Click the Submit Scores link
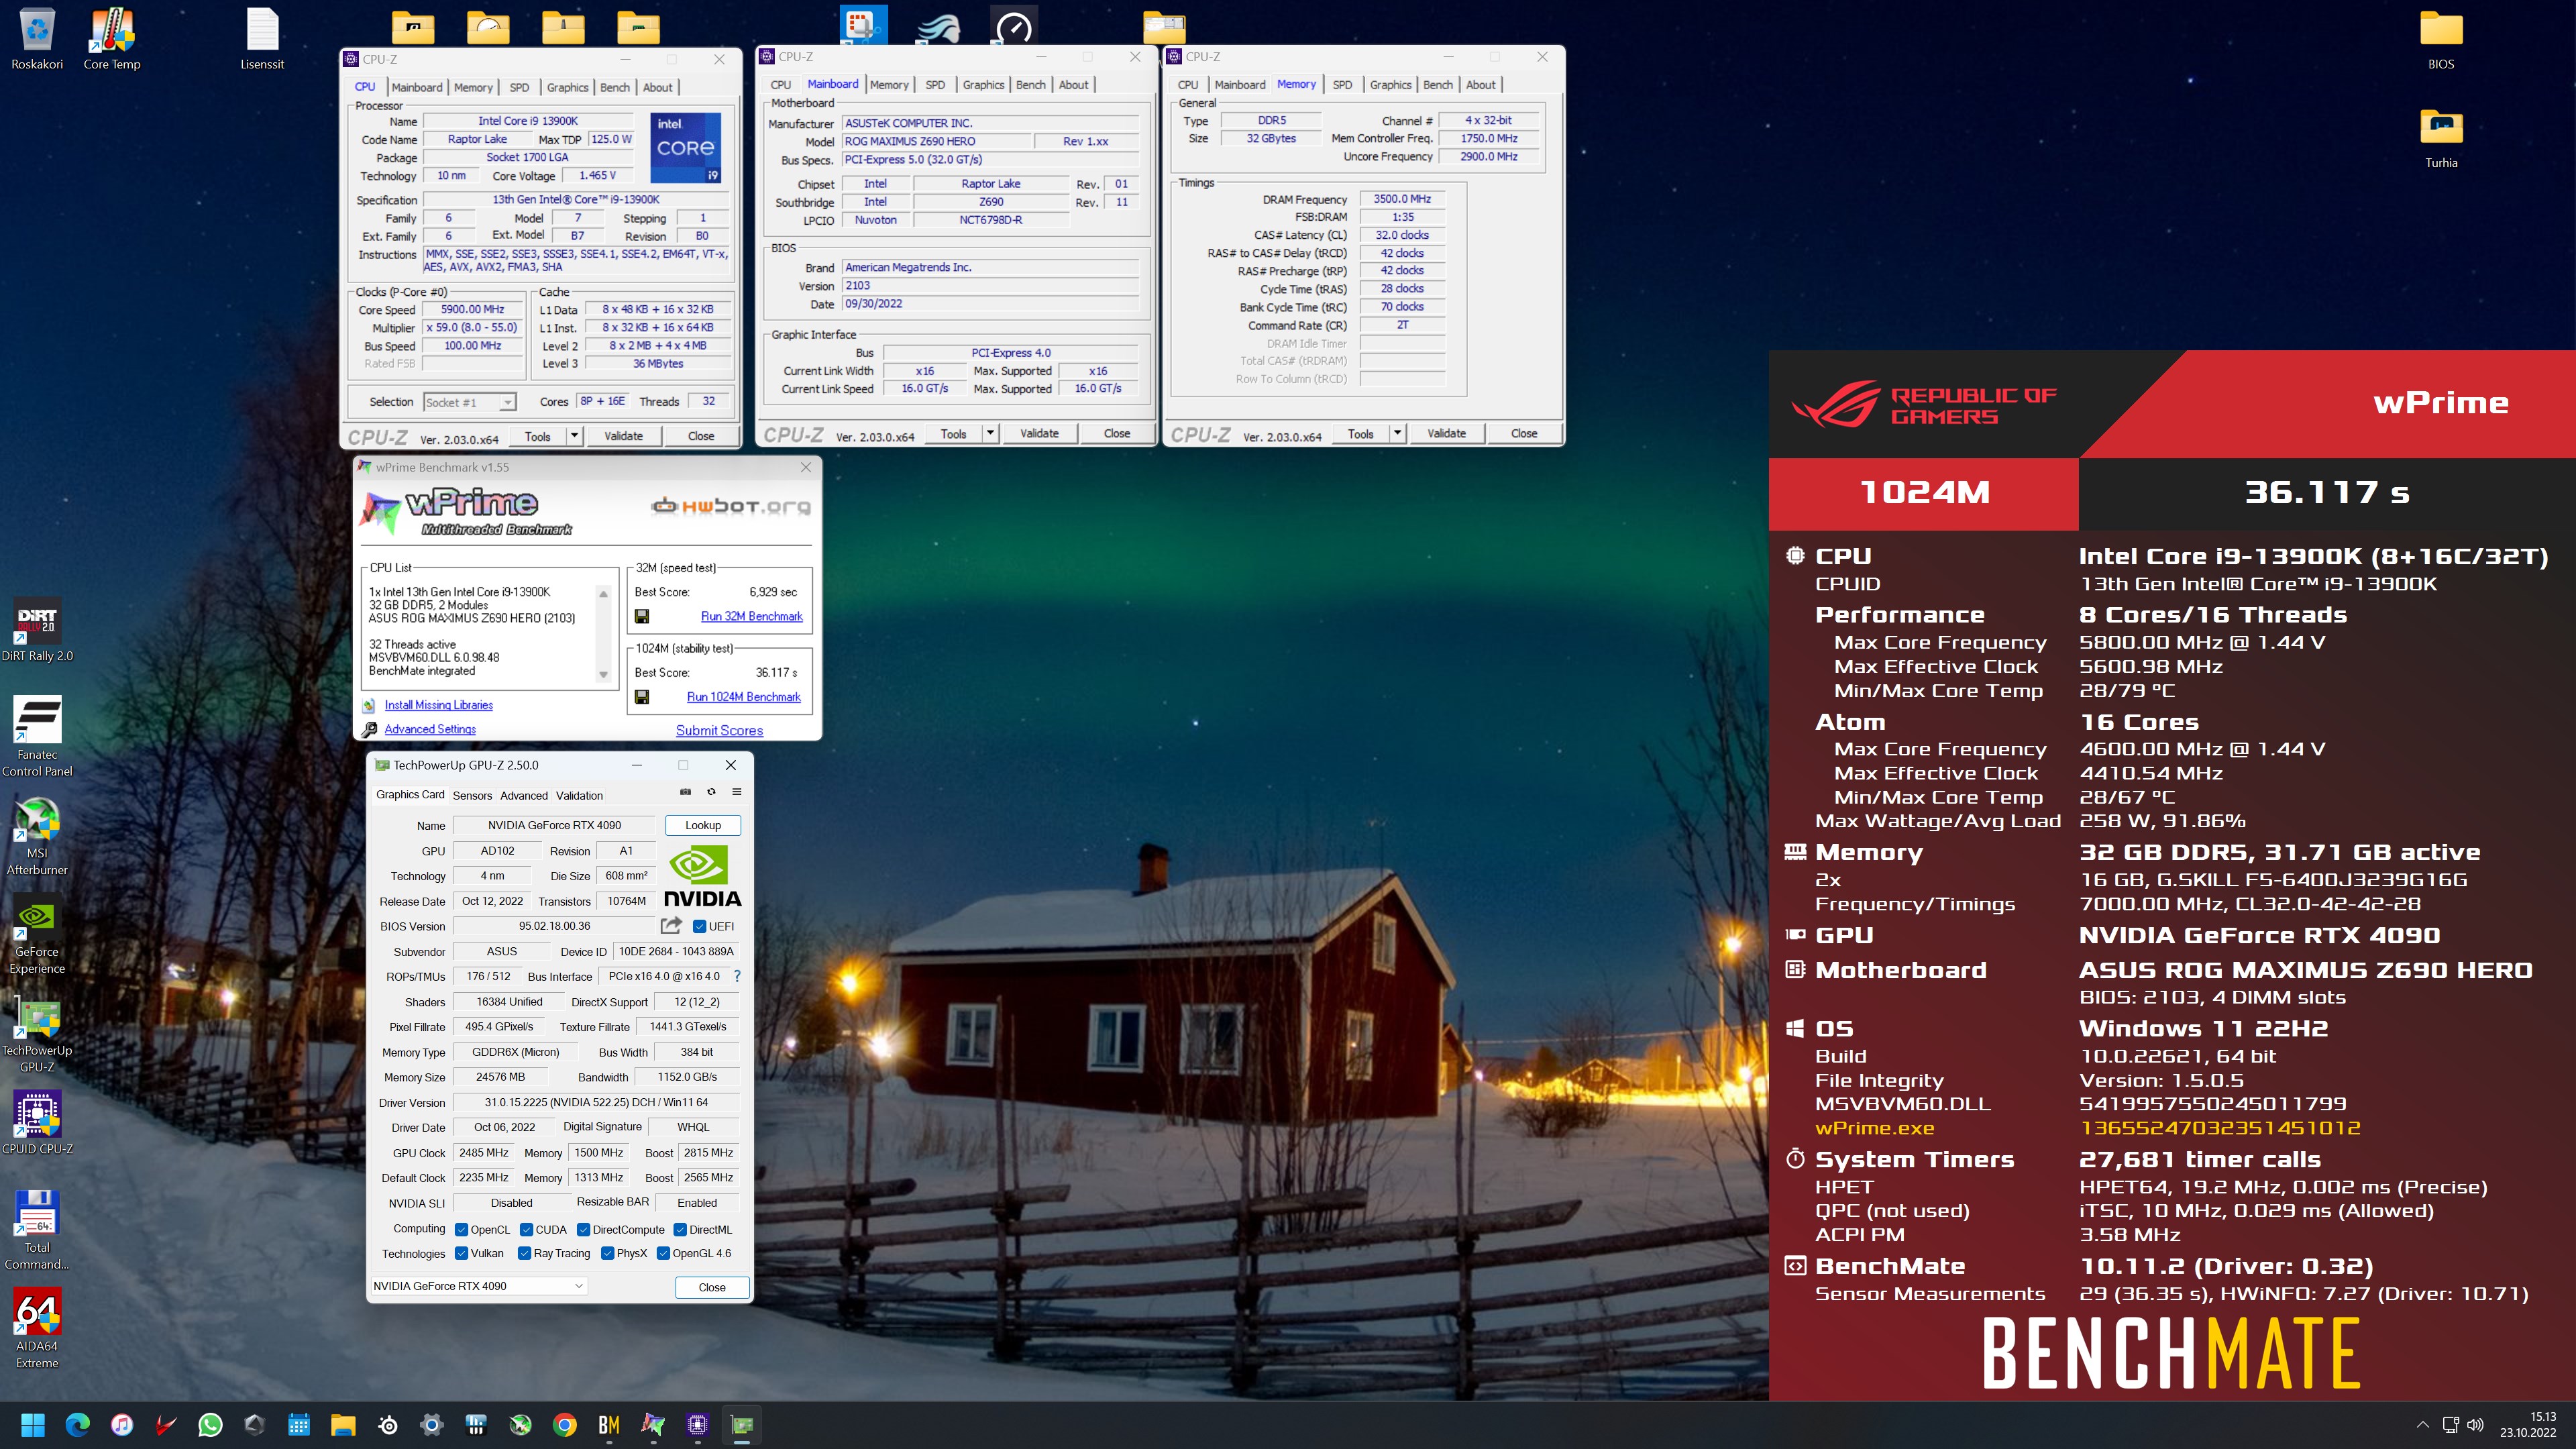This screenshot has width=2576, height=1449. (x=719, y=731)
